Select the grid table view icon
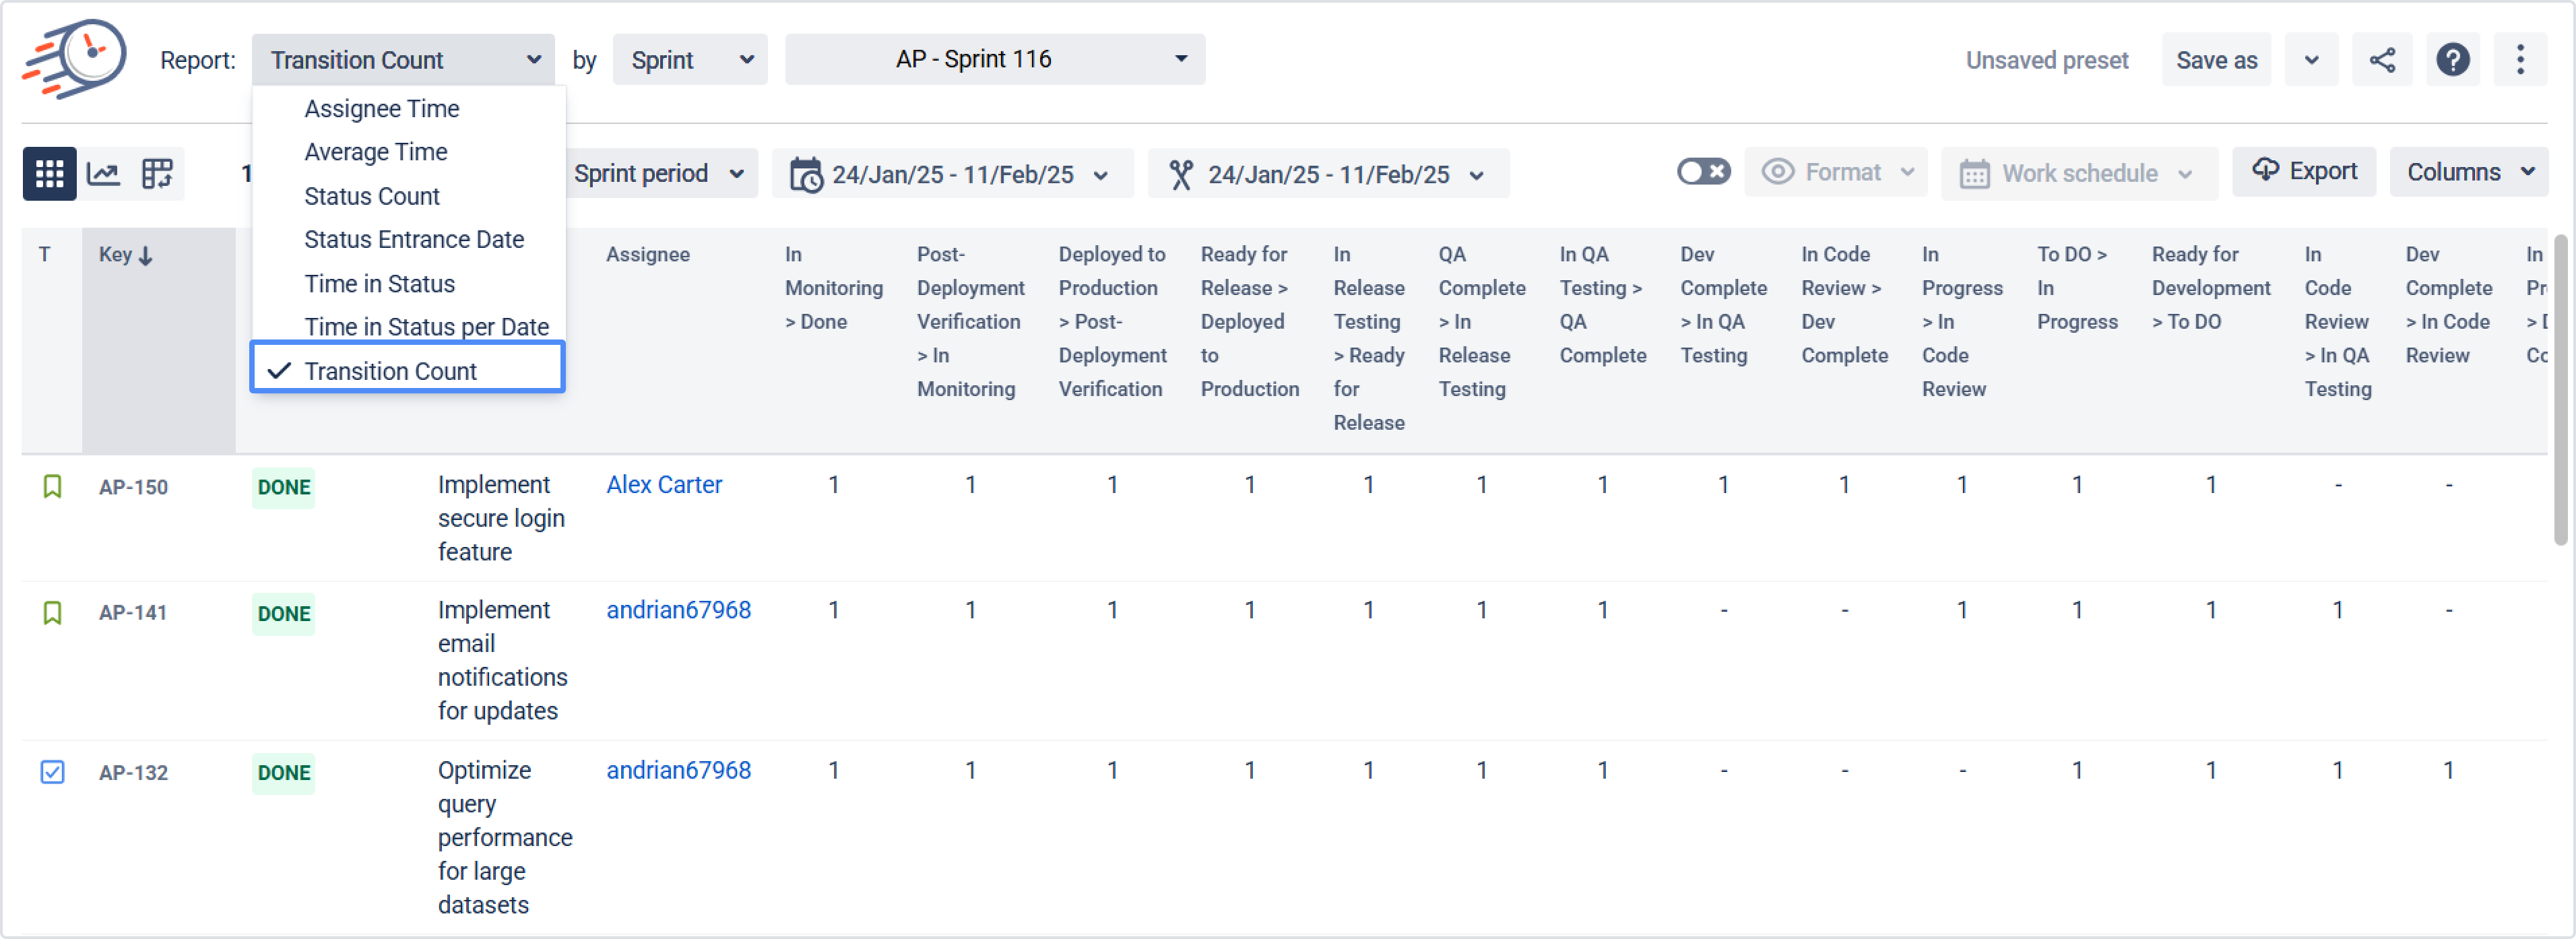Image resolution: width=2576 pixels, height=939 pixels. [49, 174]
